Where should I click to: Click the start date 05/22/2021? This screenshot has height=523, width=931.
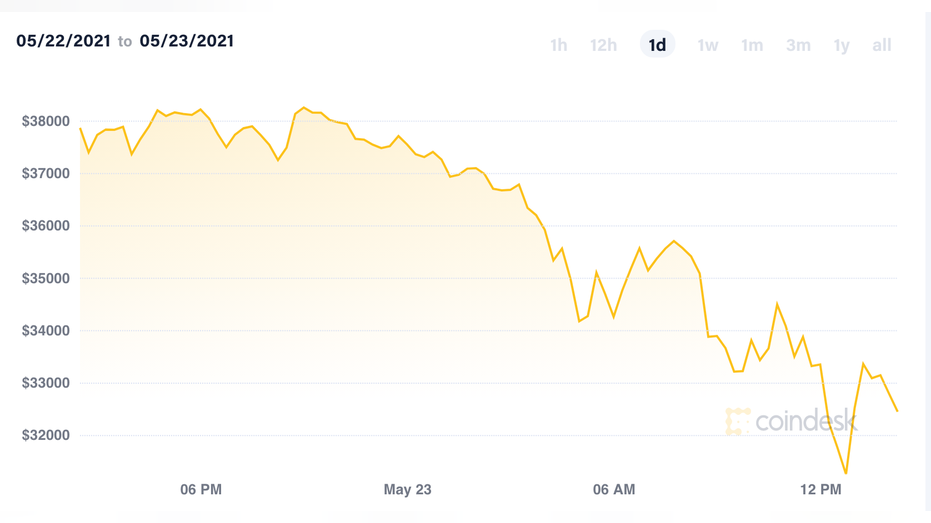[63, 41]
